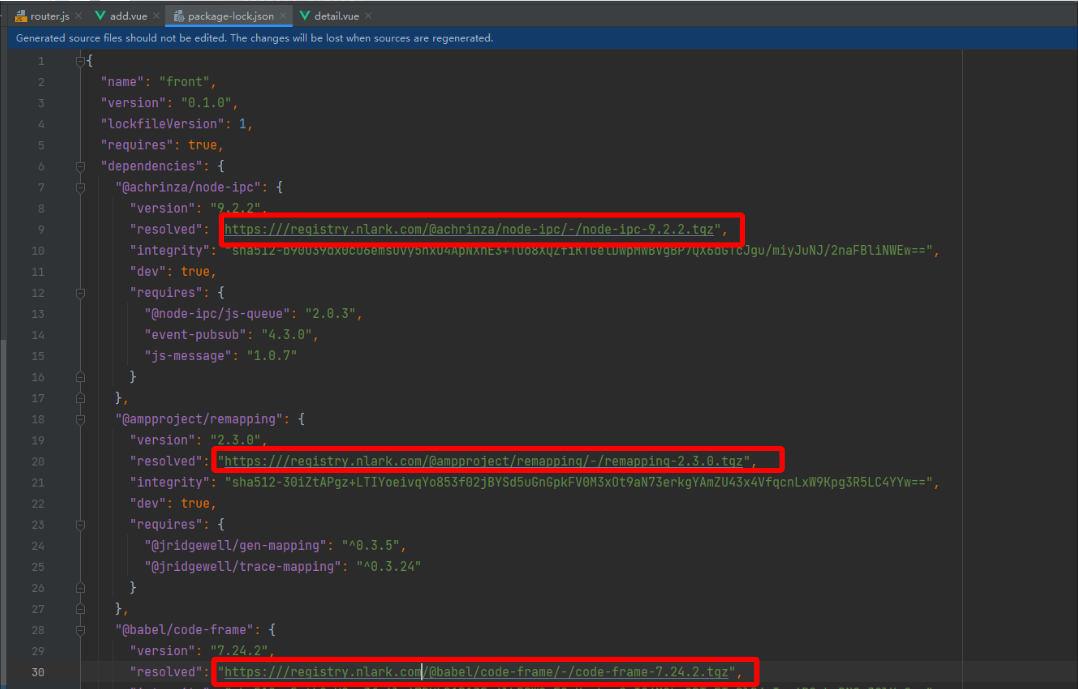Open the node-ipc-9.2.2.tgz registry link
This screenshot has width=1078, height=689.
tap(469, 230)
